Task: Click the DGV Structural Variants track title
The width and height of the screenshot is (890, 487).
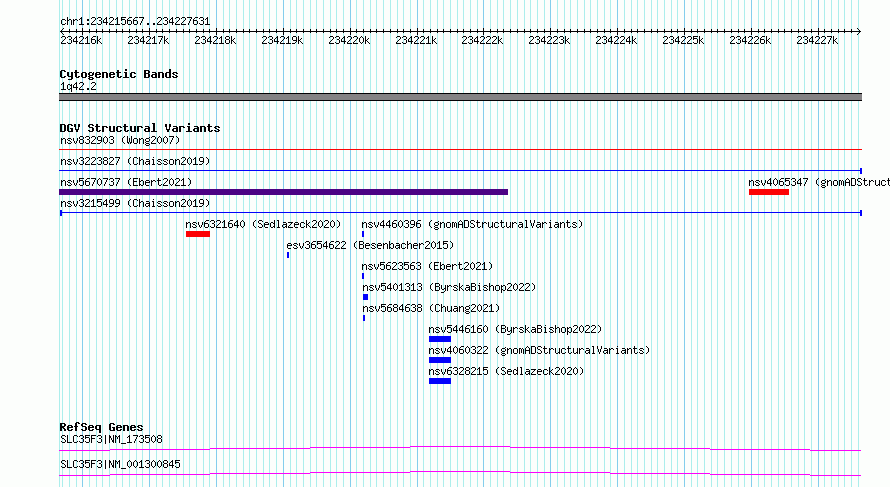Action: (140, 128)
